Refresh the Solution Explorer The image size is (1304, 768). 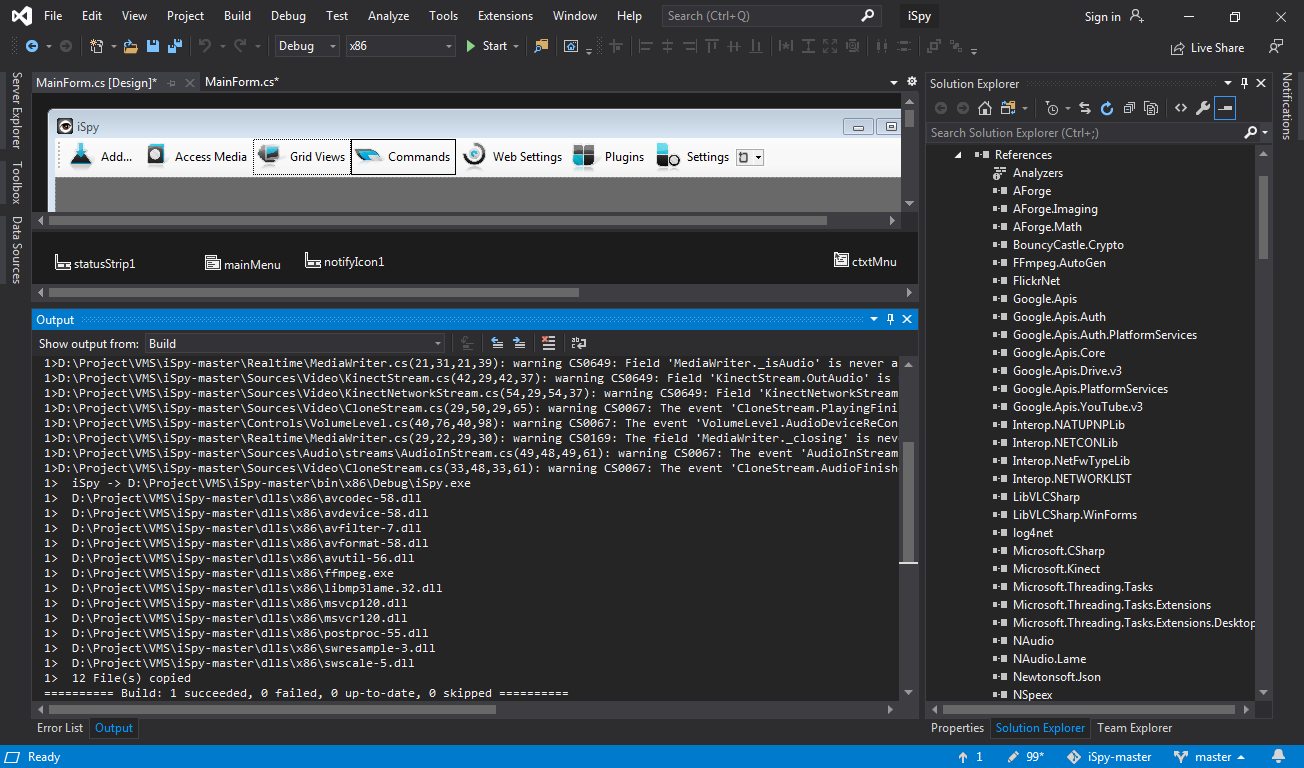(x=1107, y=107)
